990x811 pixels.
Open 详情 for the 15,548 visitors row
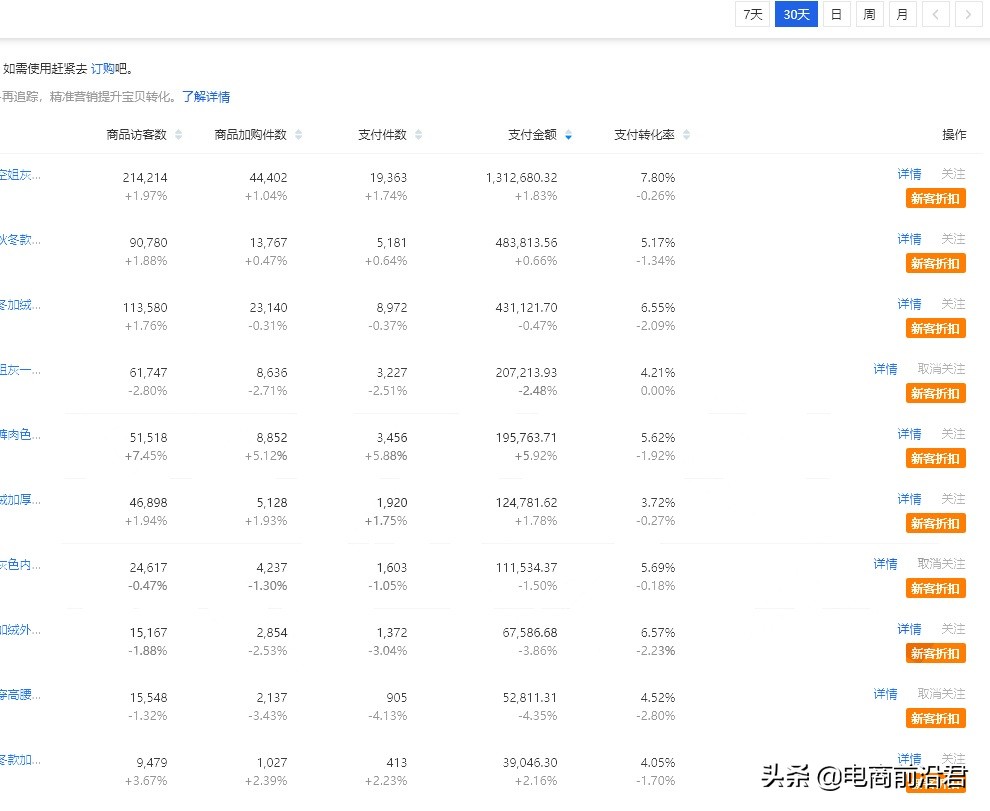[885, 694]
